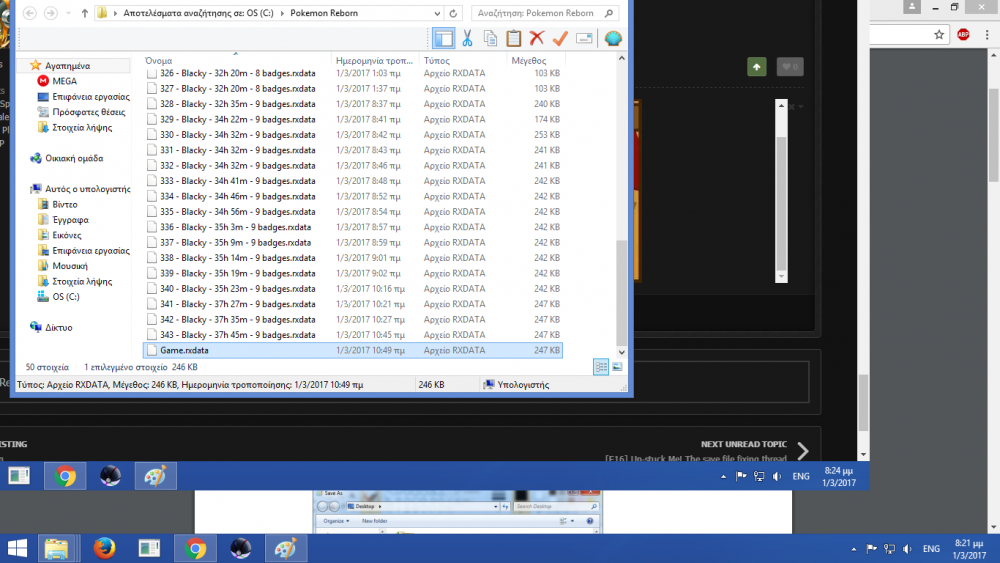Click the Cut scissors icon in toolbar
Screen dimensions: 1000x563
tap(467, 39)
